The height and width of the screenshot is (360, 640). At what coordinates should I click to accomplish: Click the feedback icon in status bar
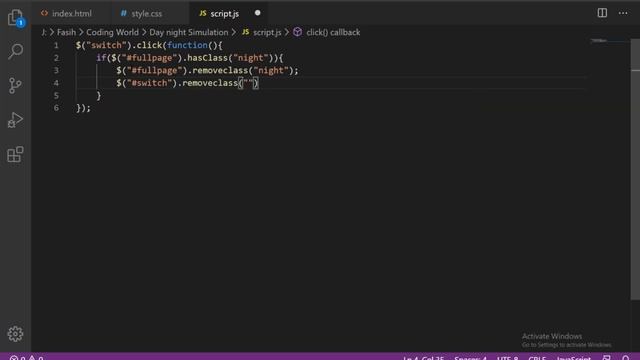pos(607,358)
